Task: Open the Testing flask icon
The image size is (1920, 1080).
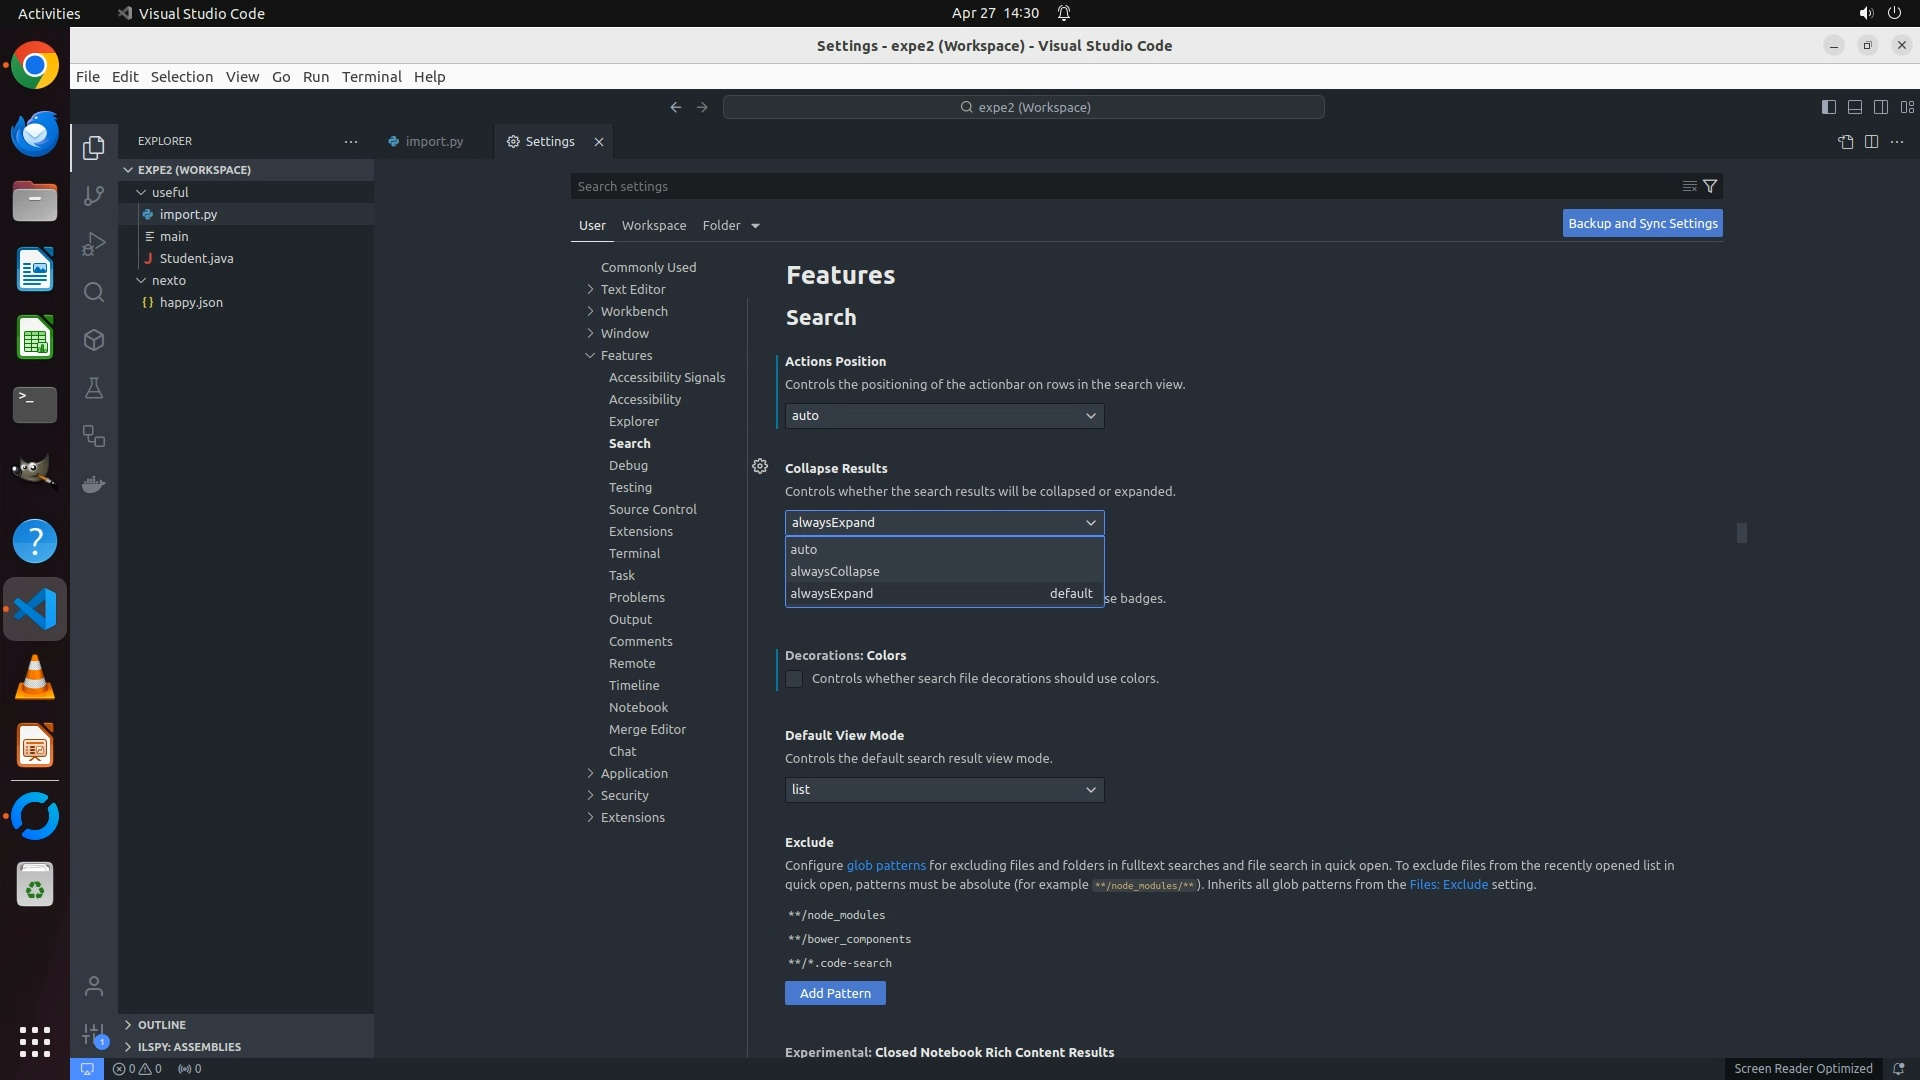Action: [94, 388]
